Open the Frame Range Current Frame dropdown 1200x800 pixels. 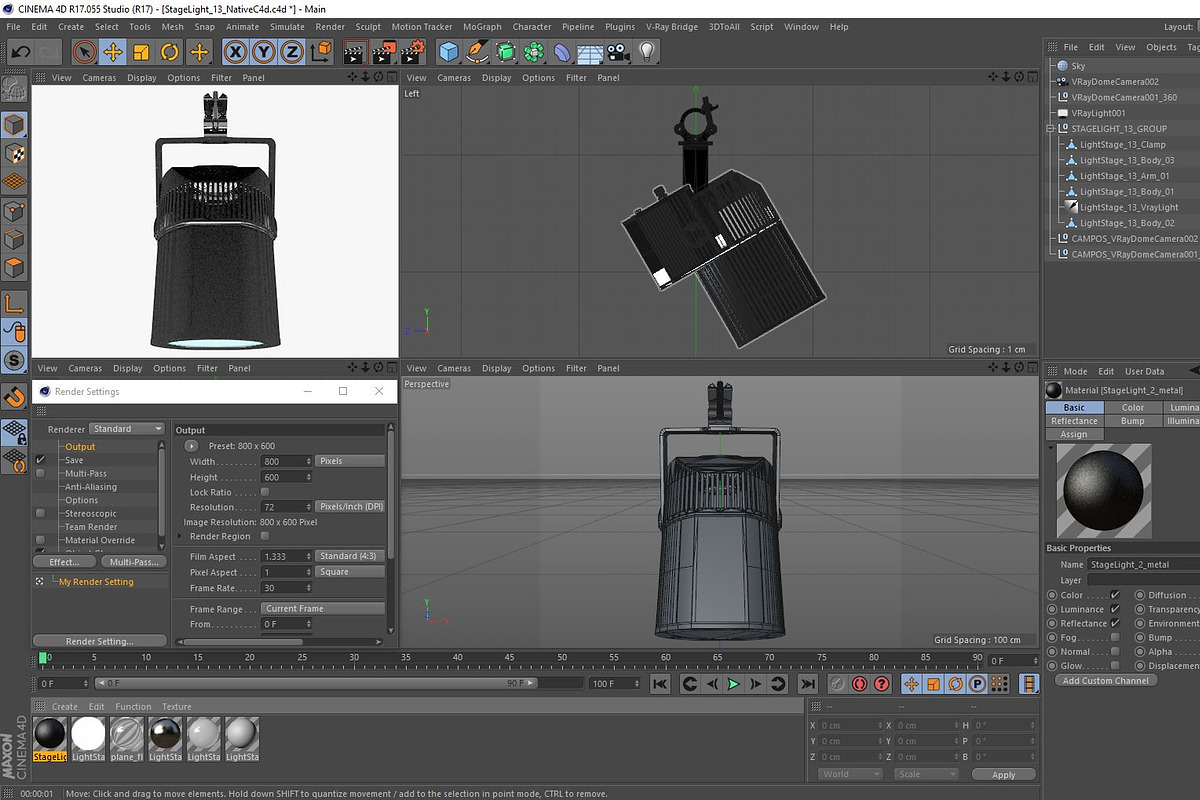[323, 608]
